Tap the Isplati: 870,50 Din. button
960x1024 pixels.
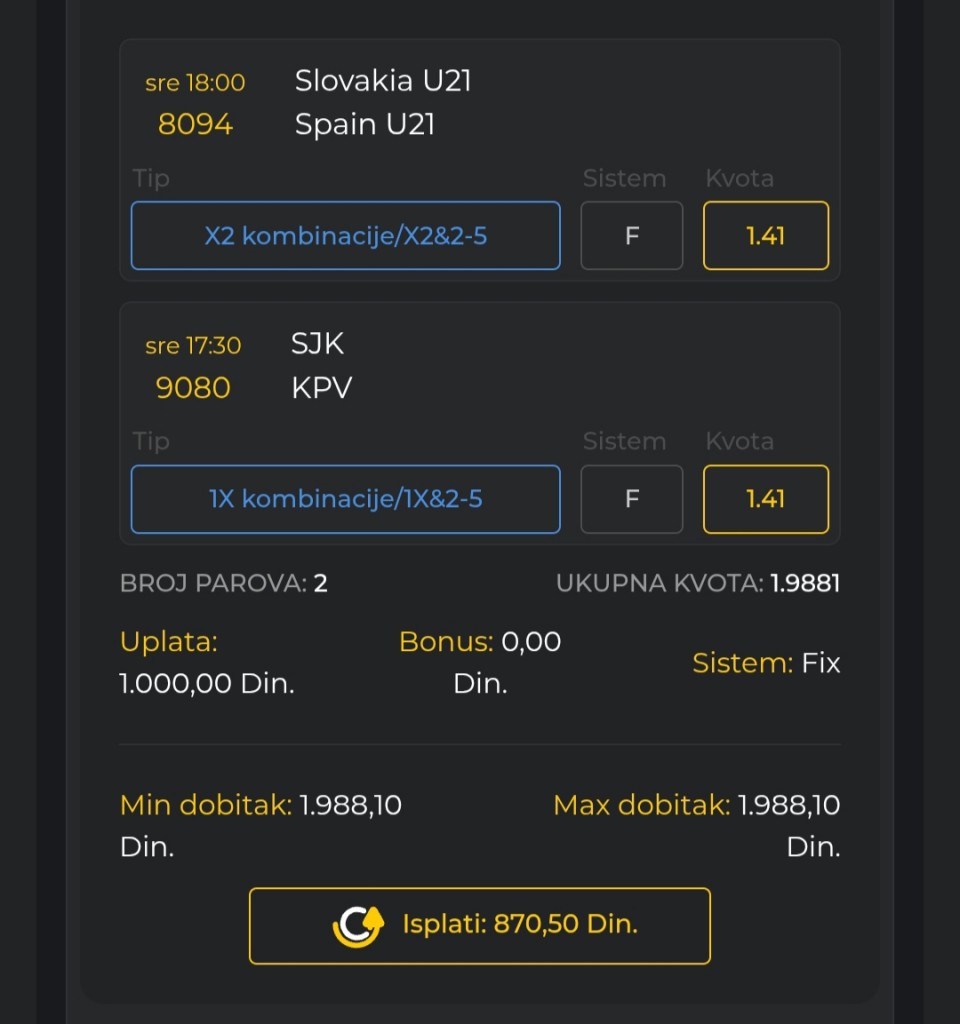479,925
